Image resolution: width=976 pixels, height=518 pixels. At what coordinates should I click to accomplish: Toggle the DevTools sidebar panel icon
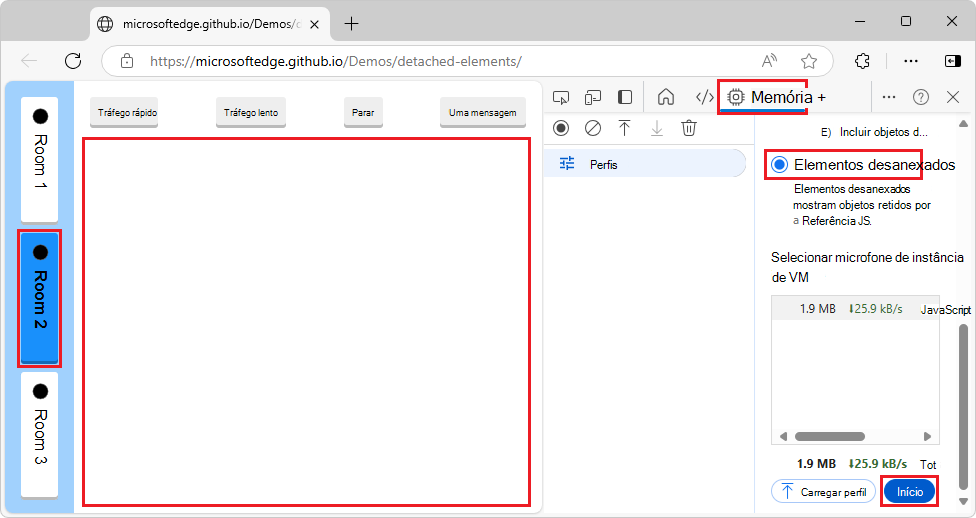click(x=625, y=97)
